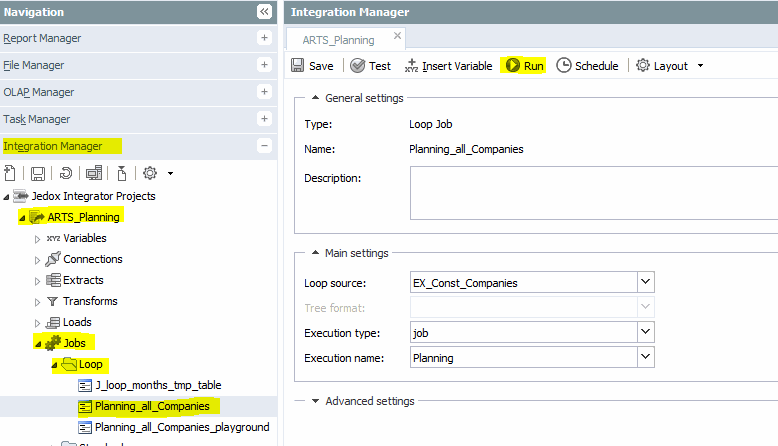Image resolution: width=778 pixels, height=446 pixels.
Task: Click the Execution type field showing job
Action: click(524, 332)
